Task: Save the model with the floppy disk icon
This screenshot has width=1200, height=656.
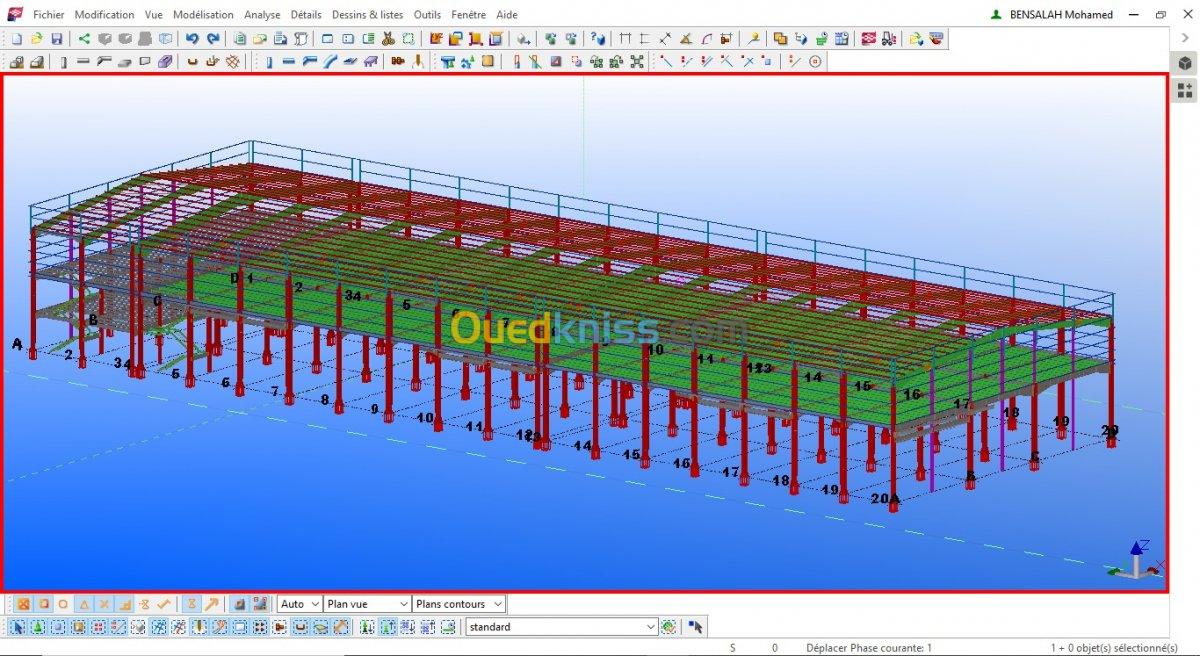Action: pos(56,39)
